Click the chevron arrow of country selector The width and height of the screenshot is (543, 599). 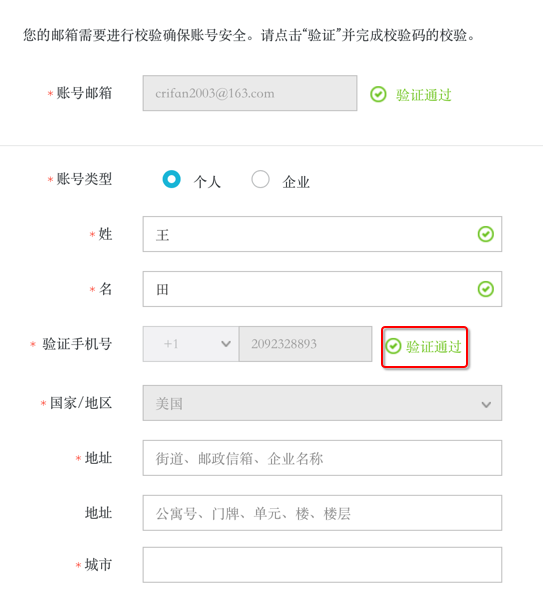(x=486, y=405)
